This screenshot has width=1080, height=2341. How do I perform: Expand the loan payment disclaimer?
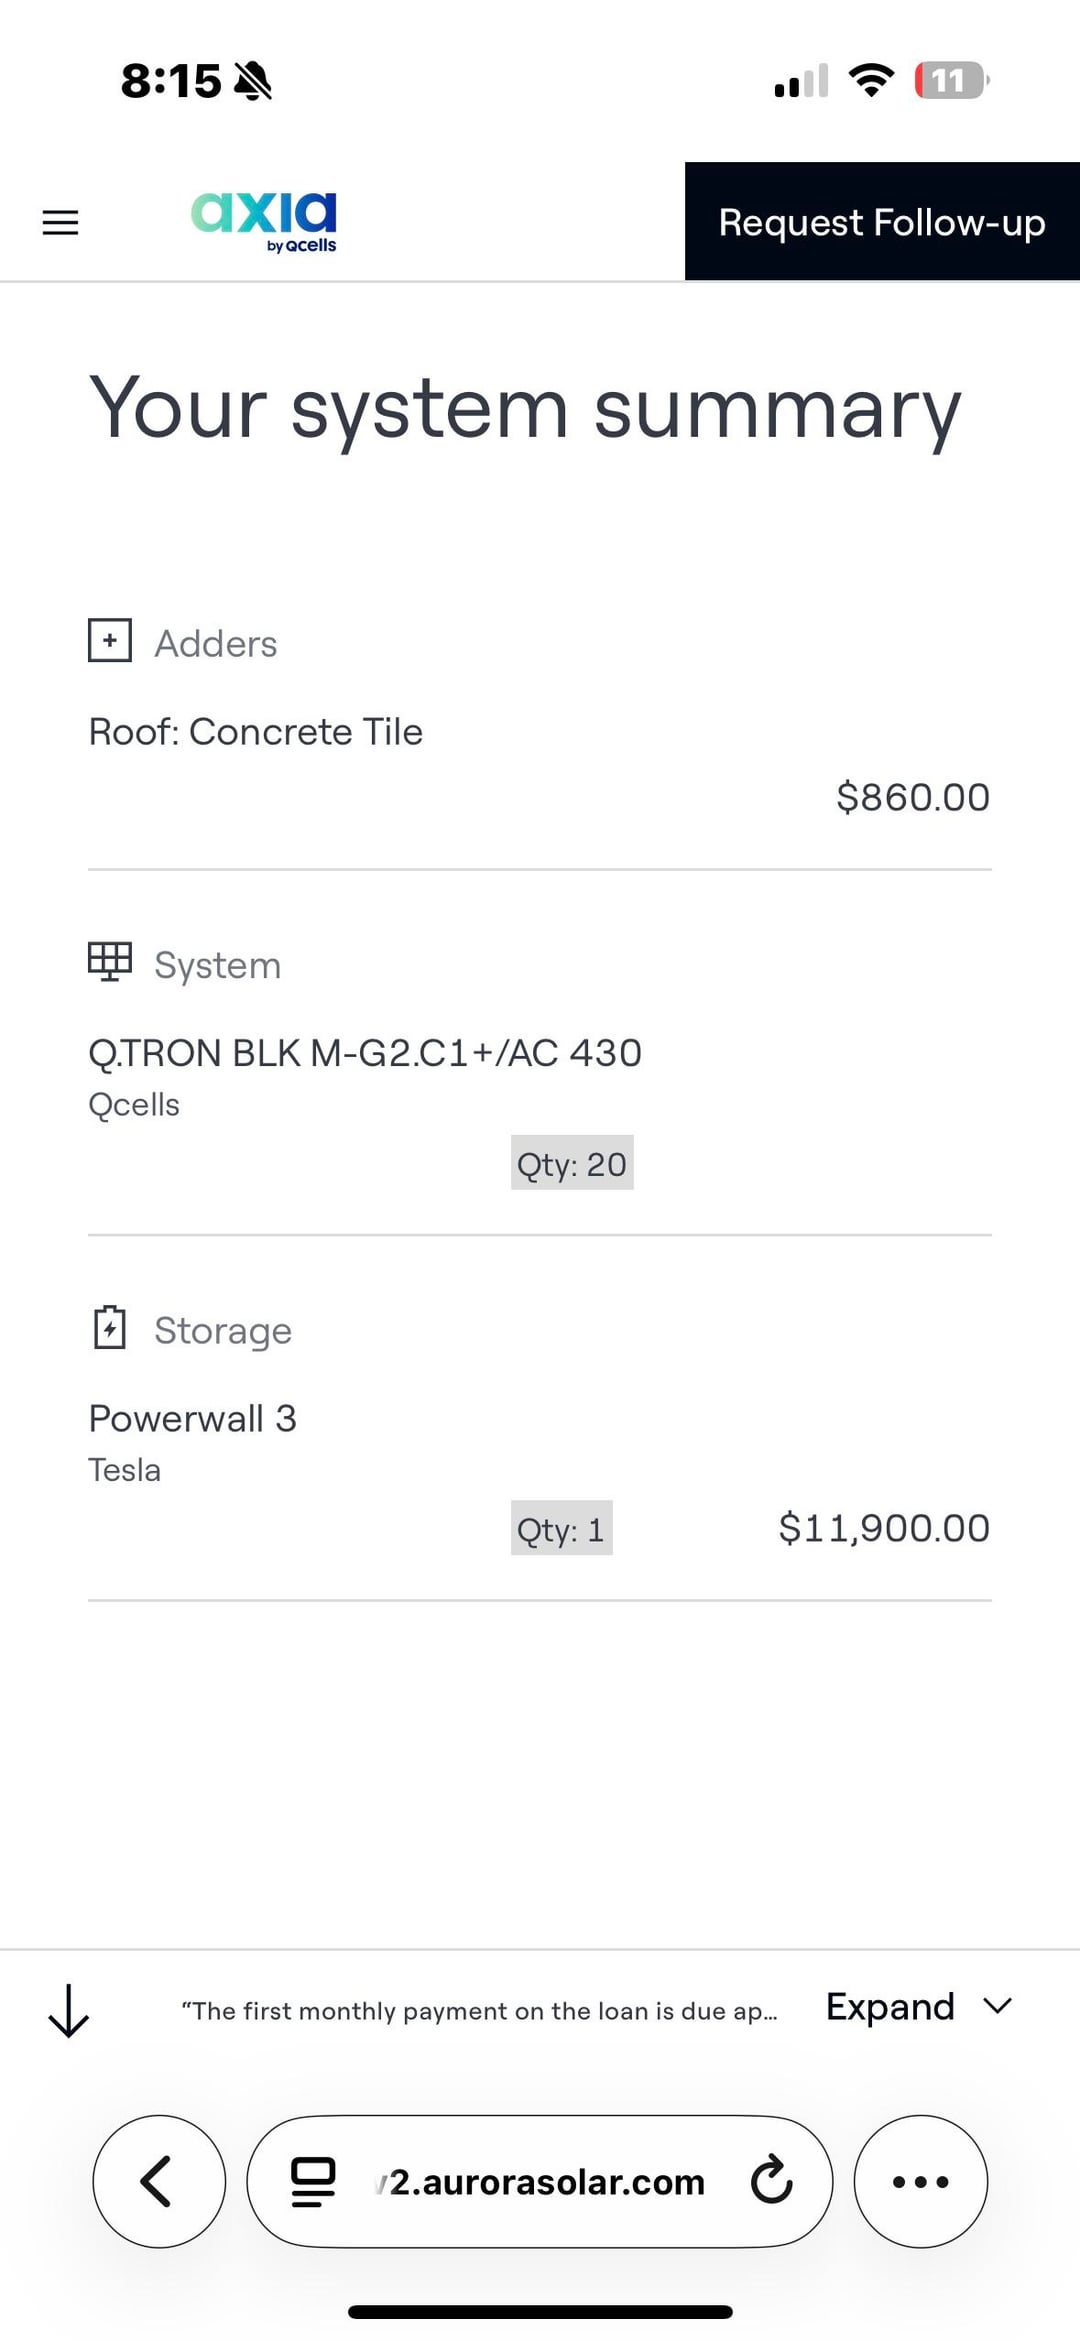coord(889,2007)
